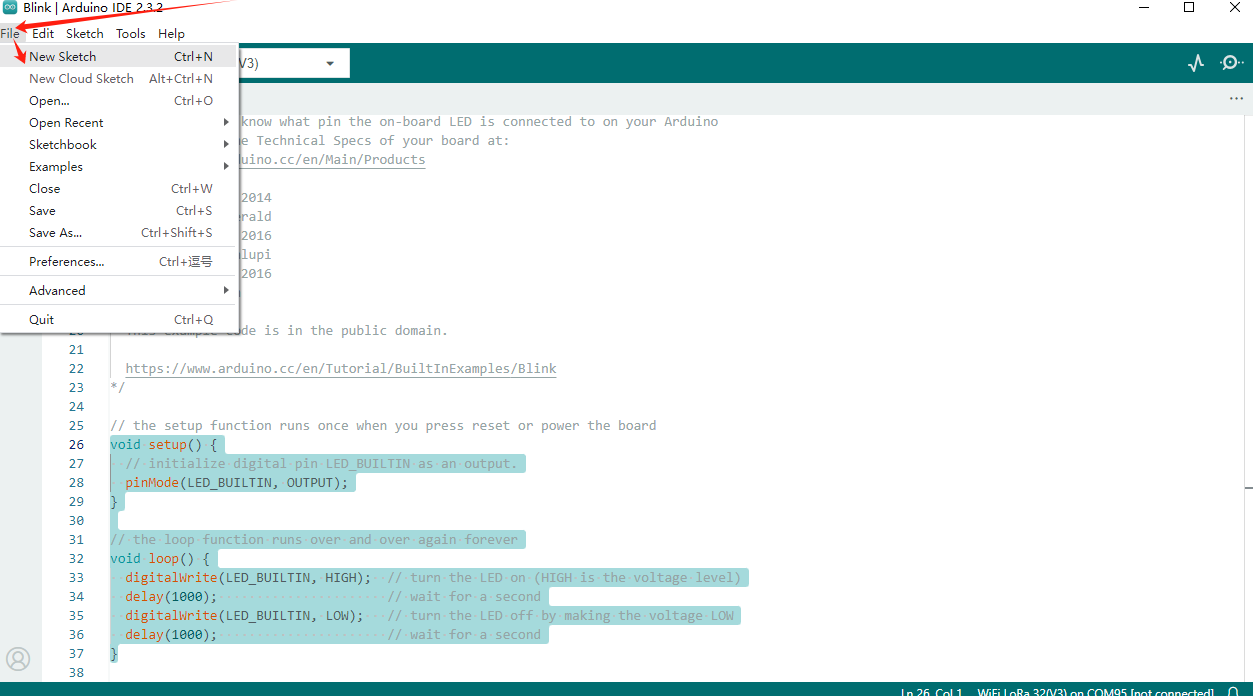Choose Quit from the File menu
Screen dimensions: 1253x696
tap(119, 320)
